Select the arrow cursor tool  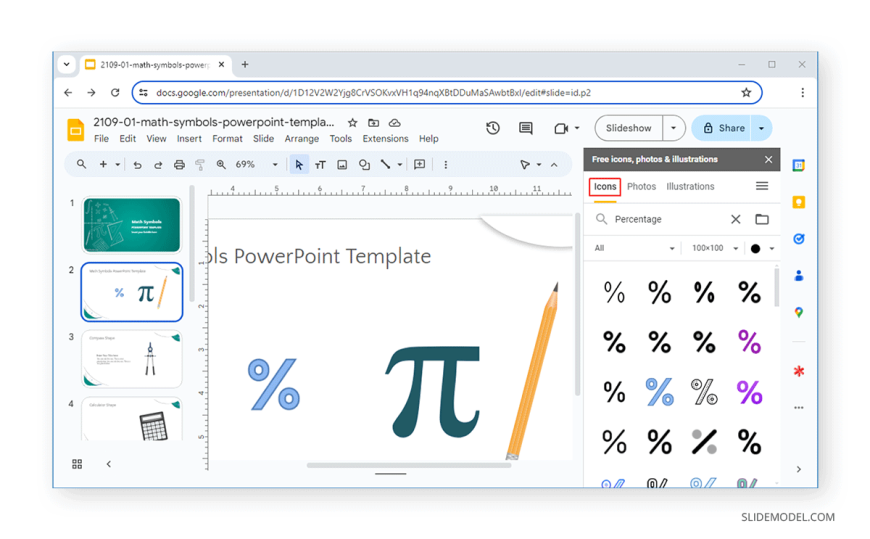299,165
